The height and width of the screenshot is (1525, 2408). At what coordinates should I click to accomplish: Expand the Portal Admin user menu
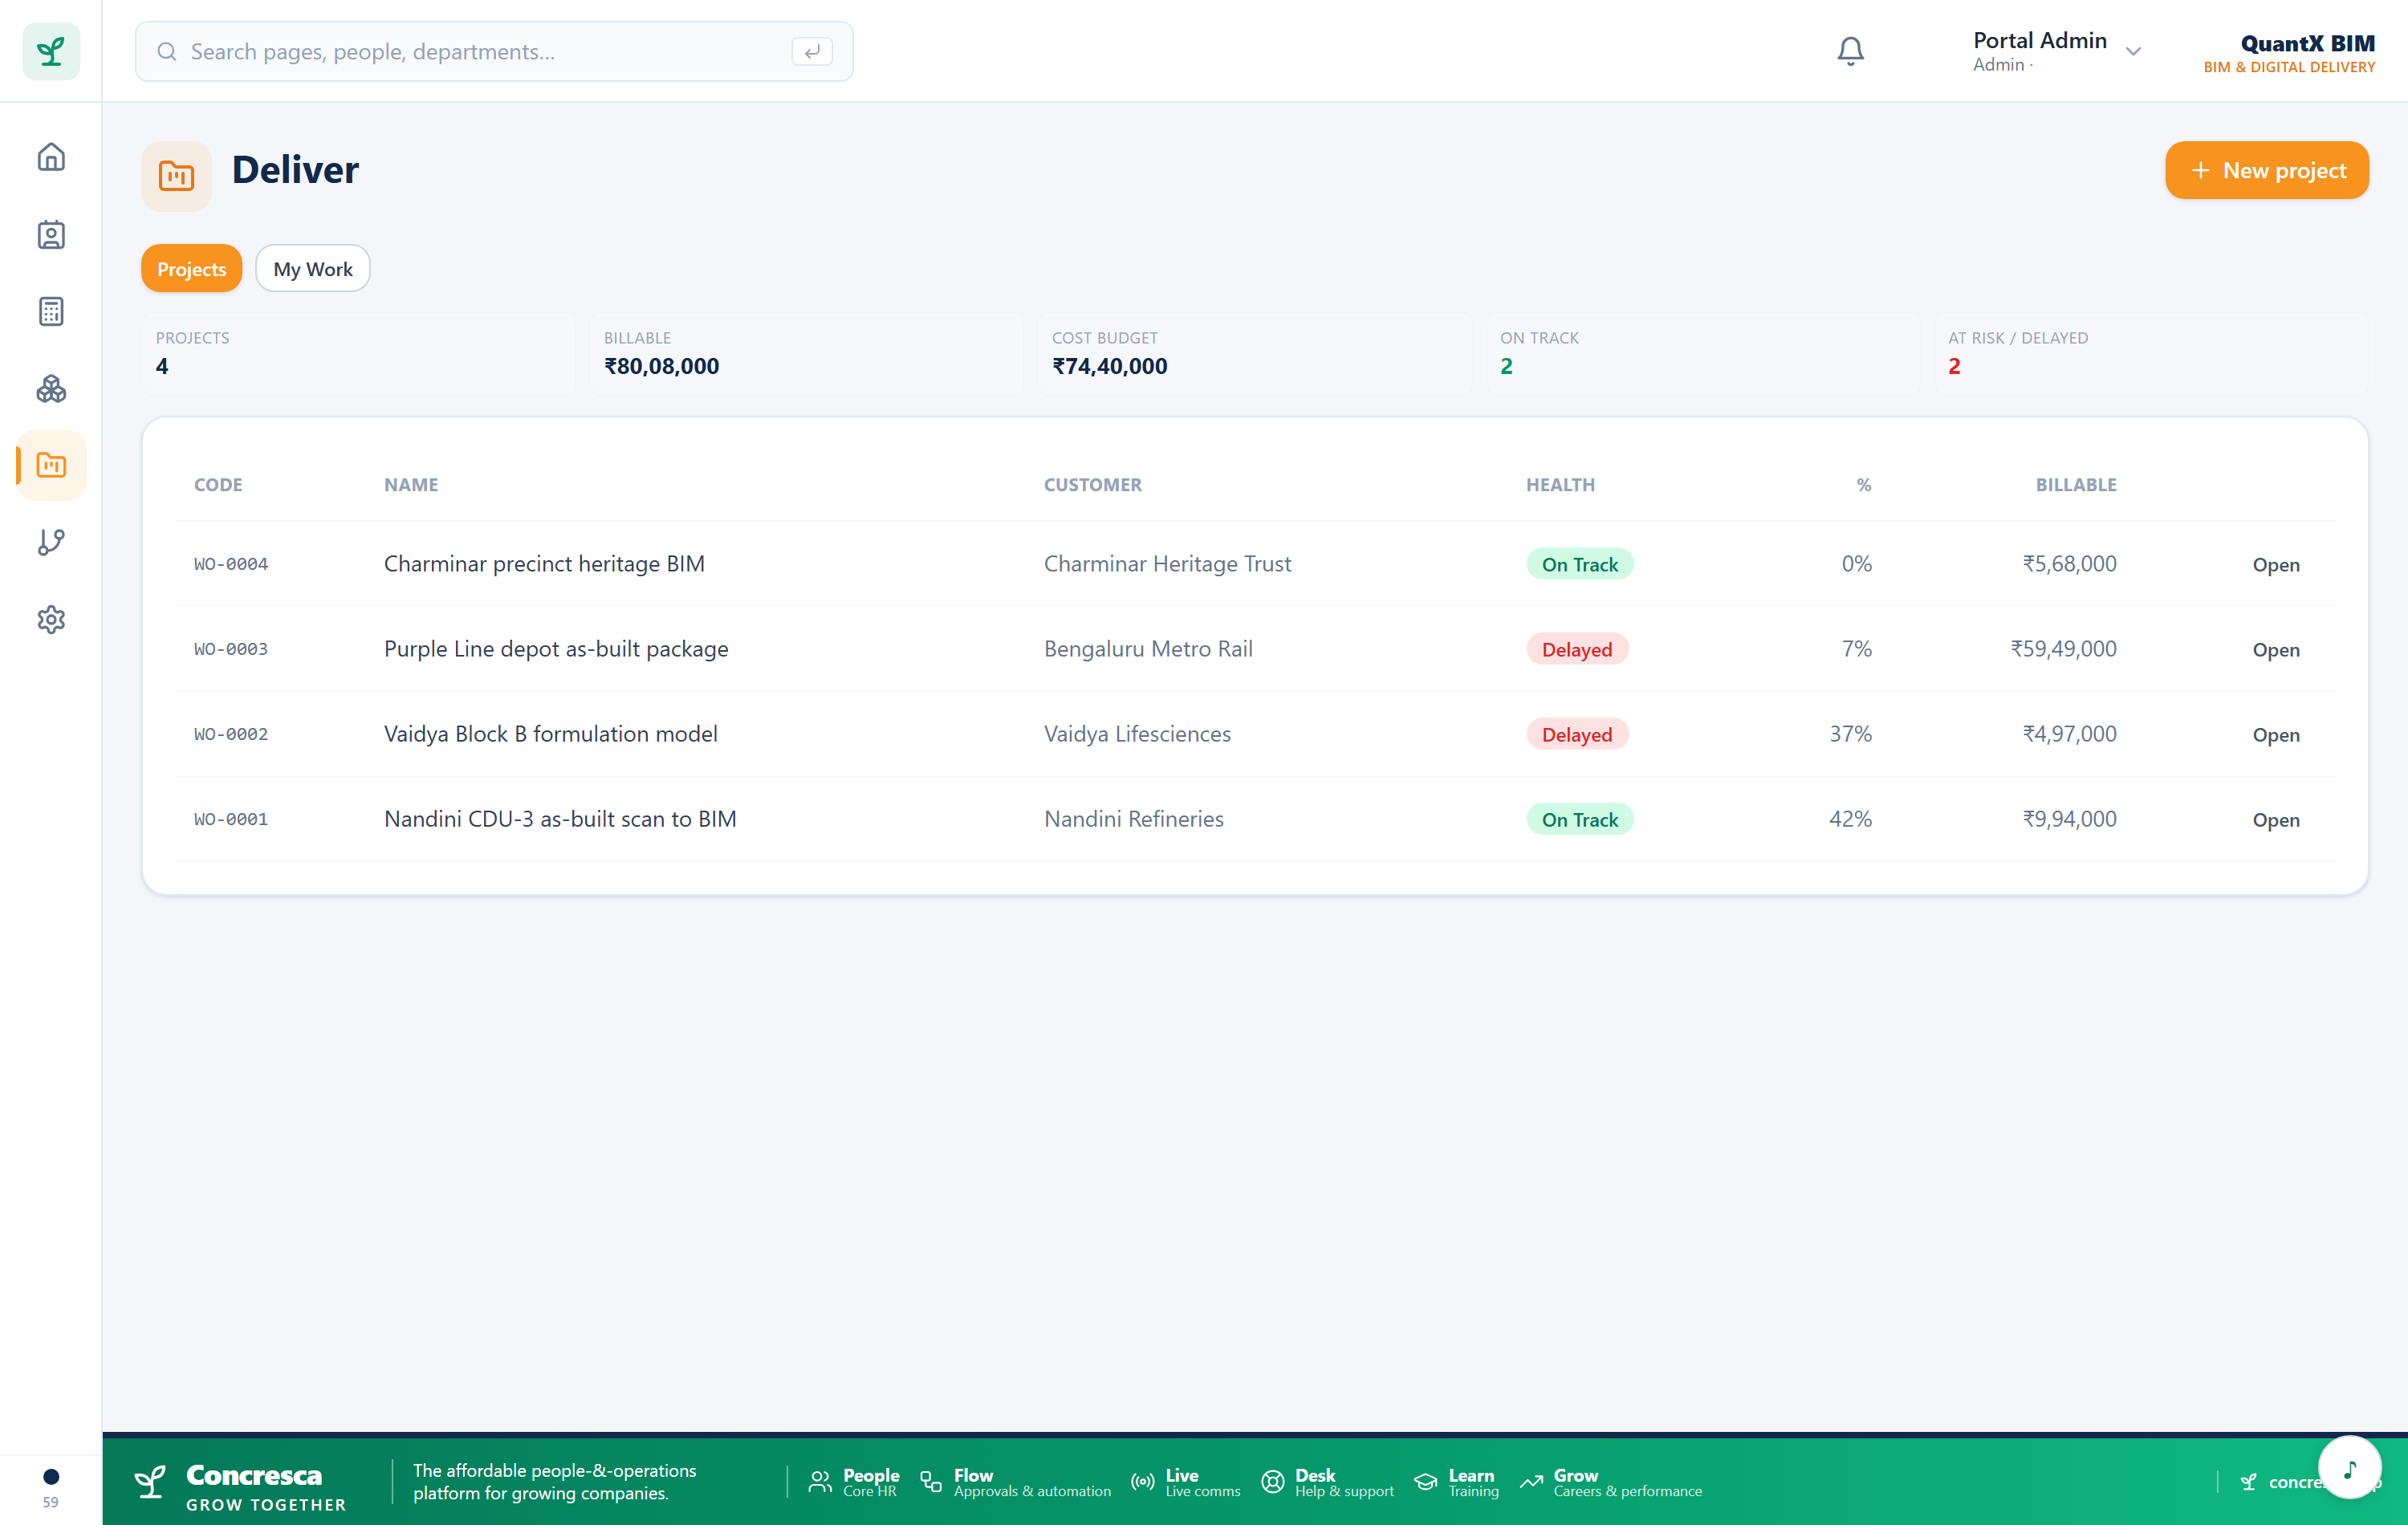tap(2056, 51)
